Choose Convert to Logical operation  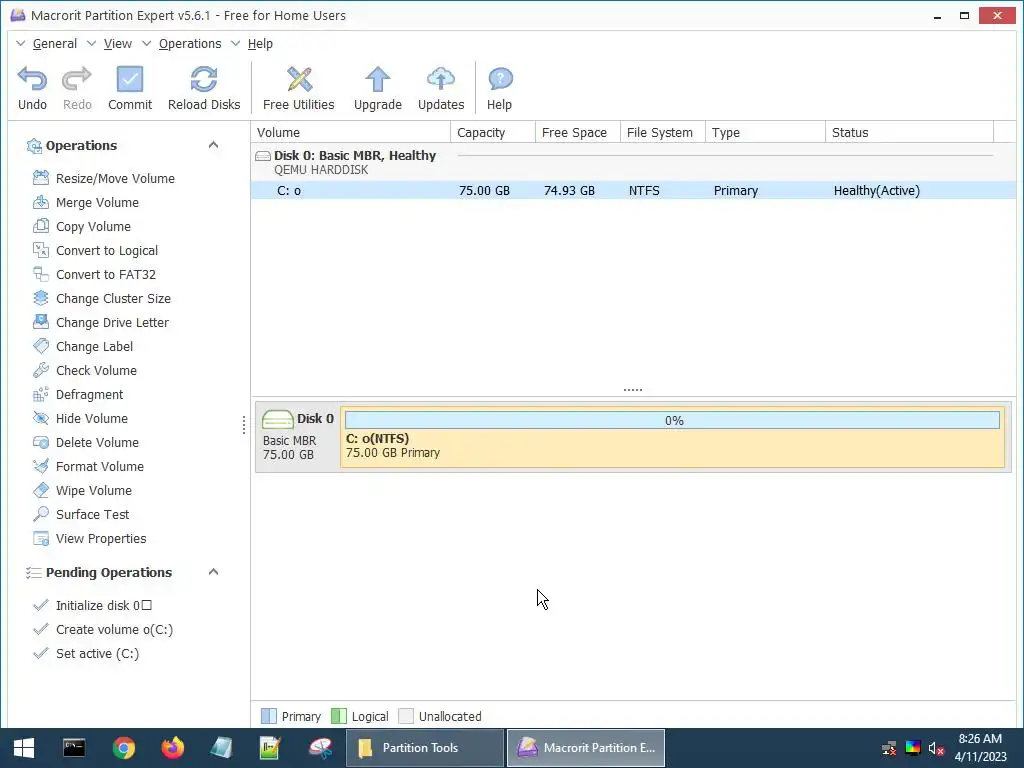point(106,251)
